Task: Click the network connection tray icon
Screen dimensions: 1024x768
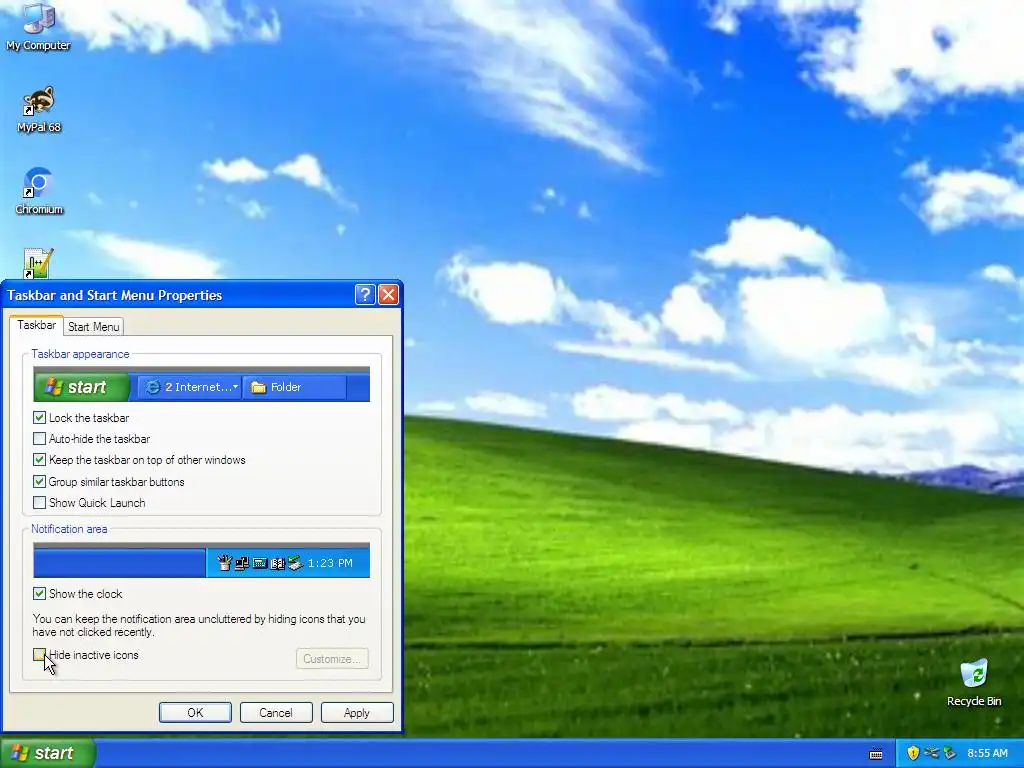Action: pyautogui.click(x=931, y=753)
